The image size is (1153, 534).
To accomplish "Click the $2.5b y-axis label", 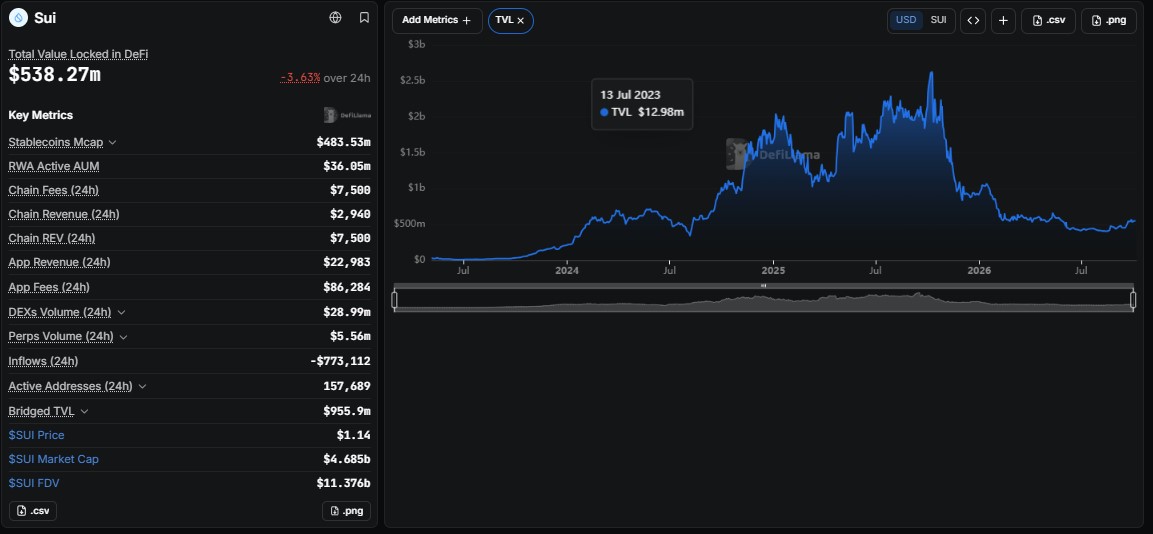I will point(413,80).
